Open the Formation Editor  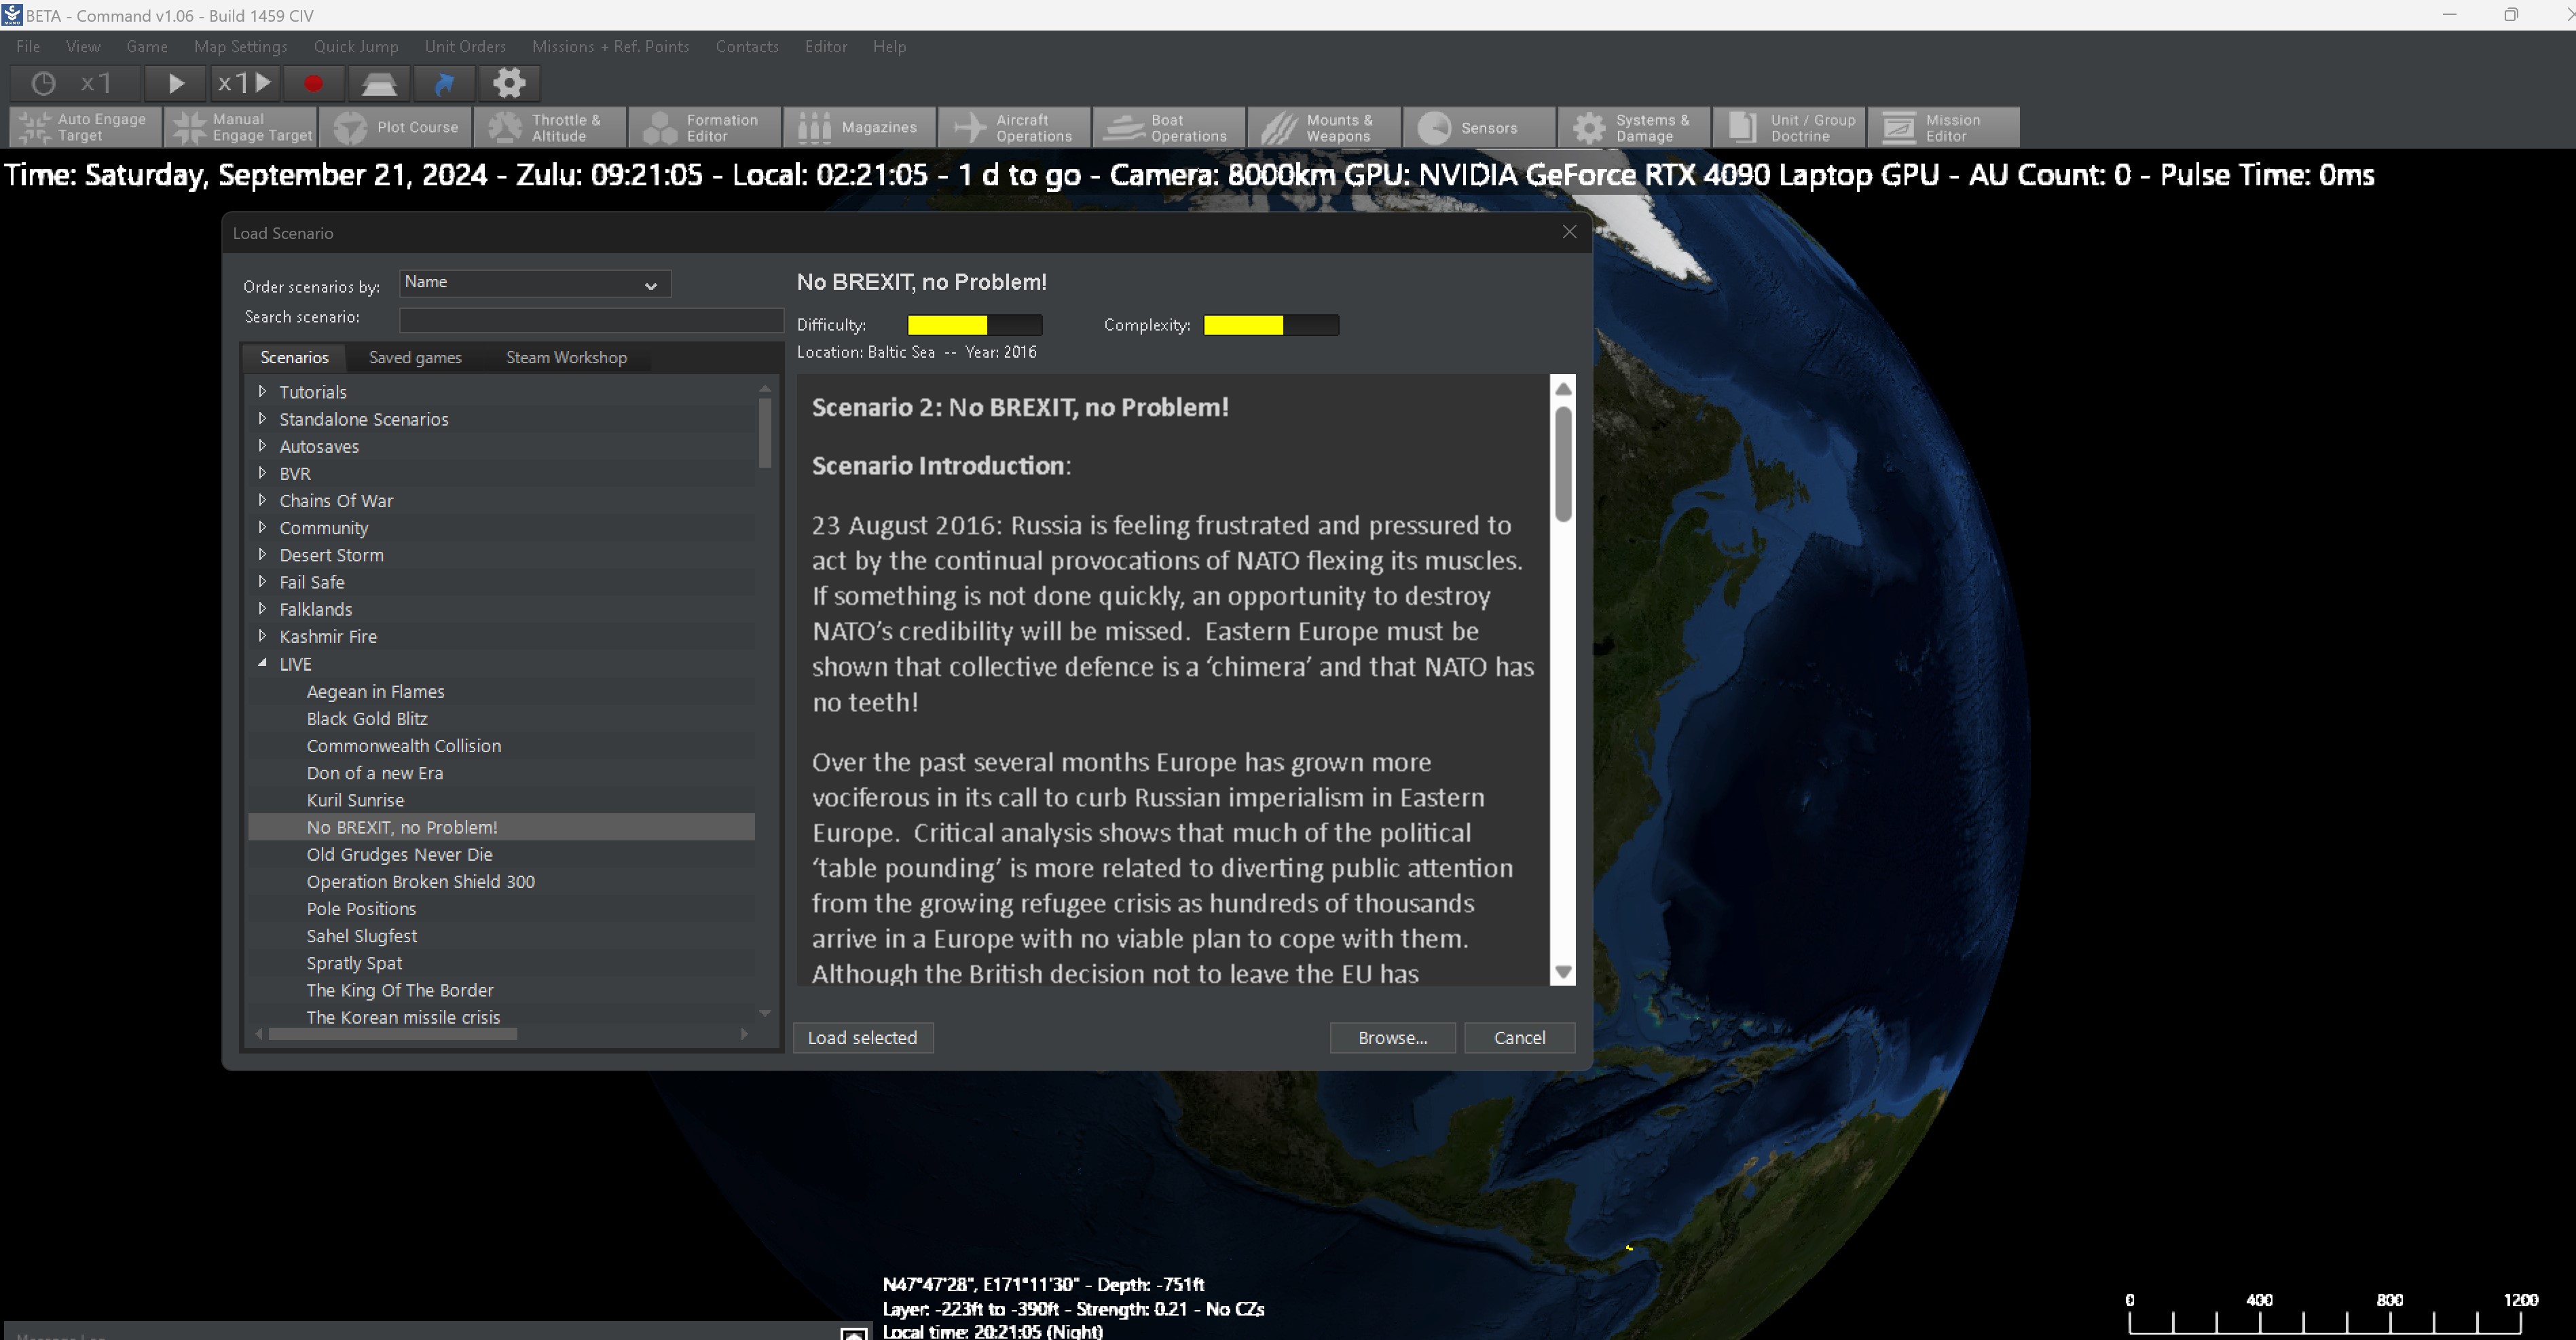click(x=703, y=127)
